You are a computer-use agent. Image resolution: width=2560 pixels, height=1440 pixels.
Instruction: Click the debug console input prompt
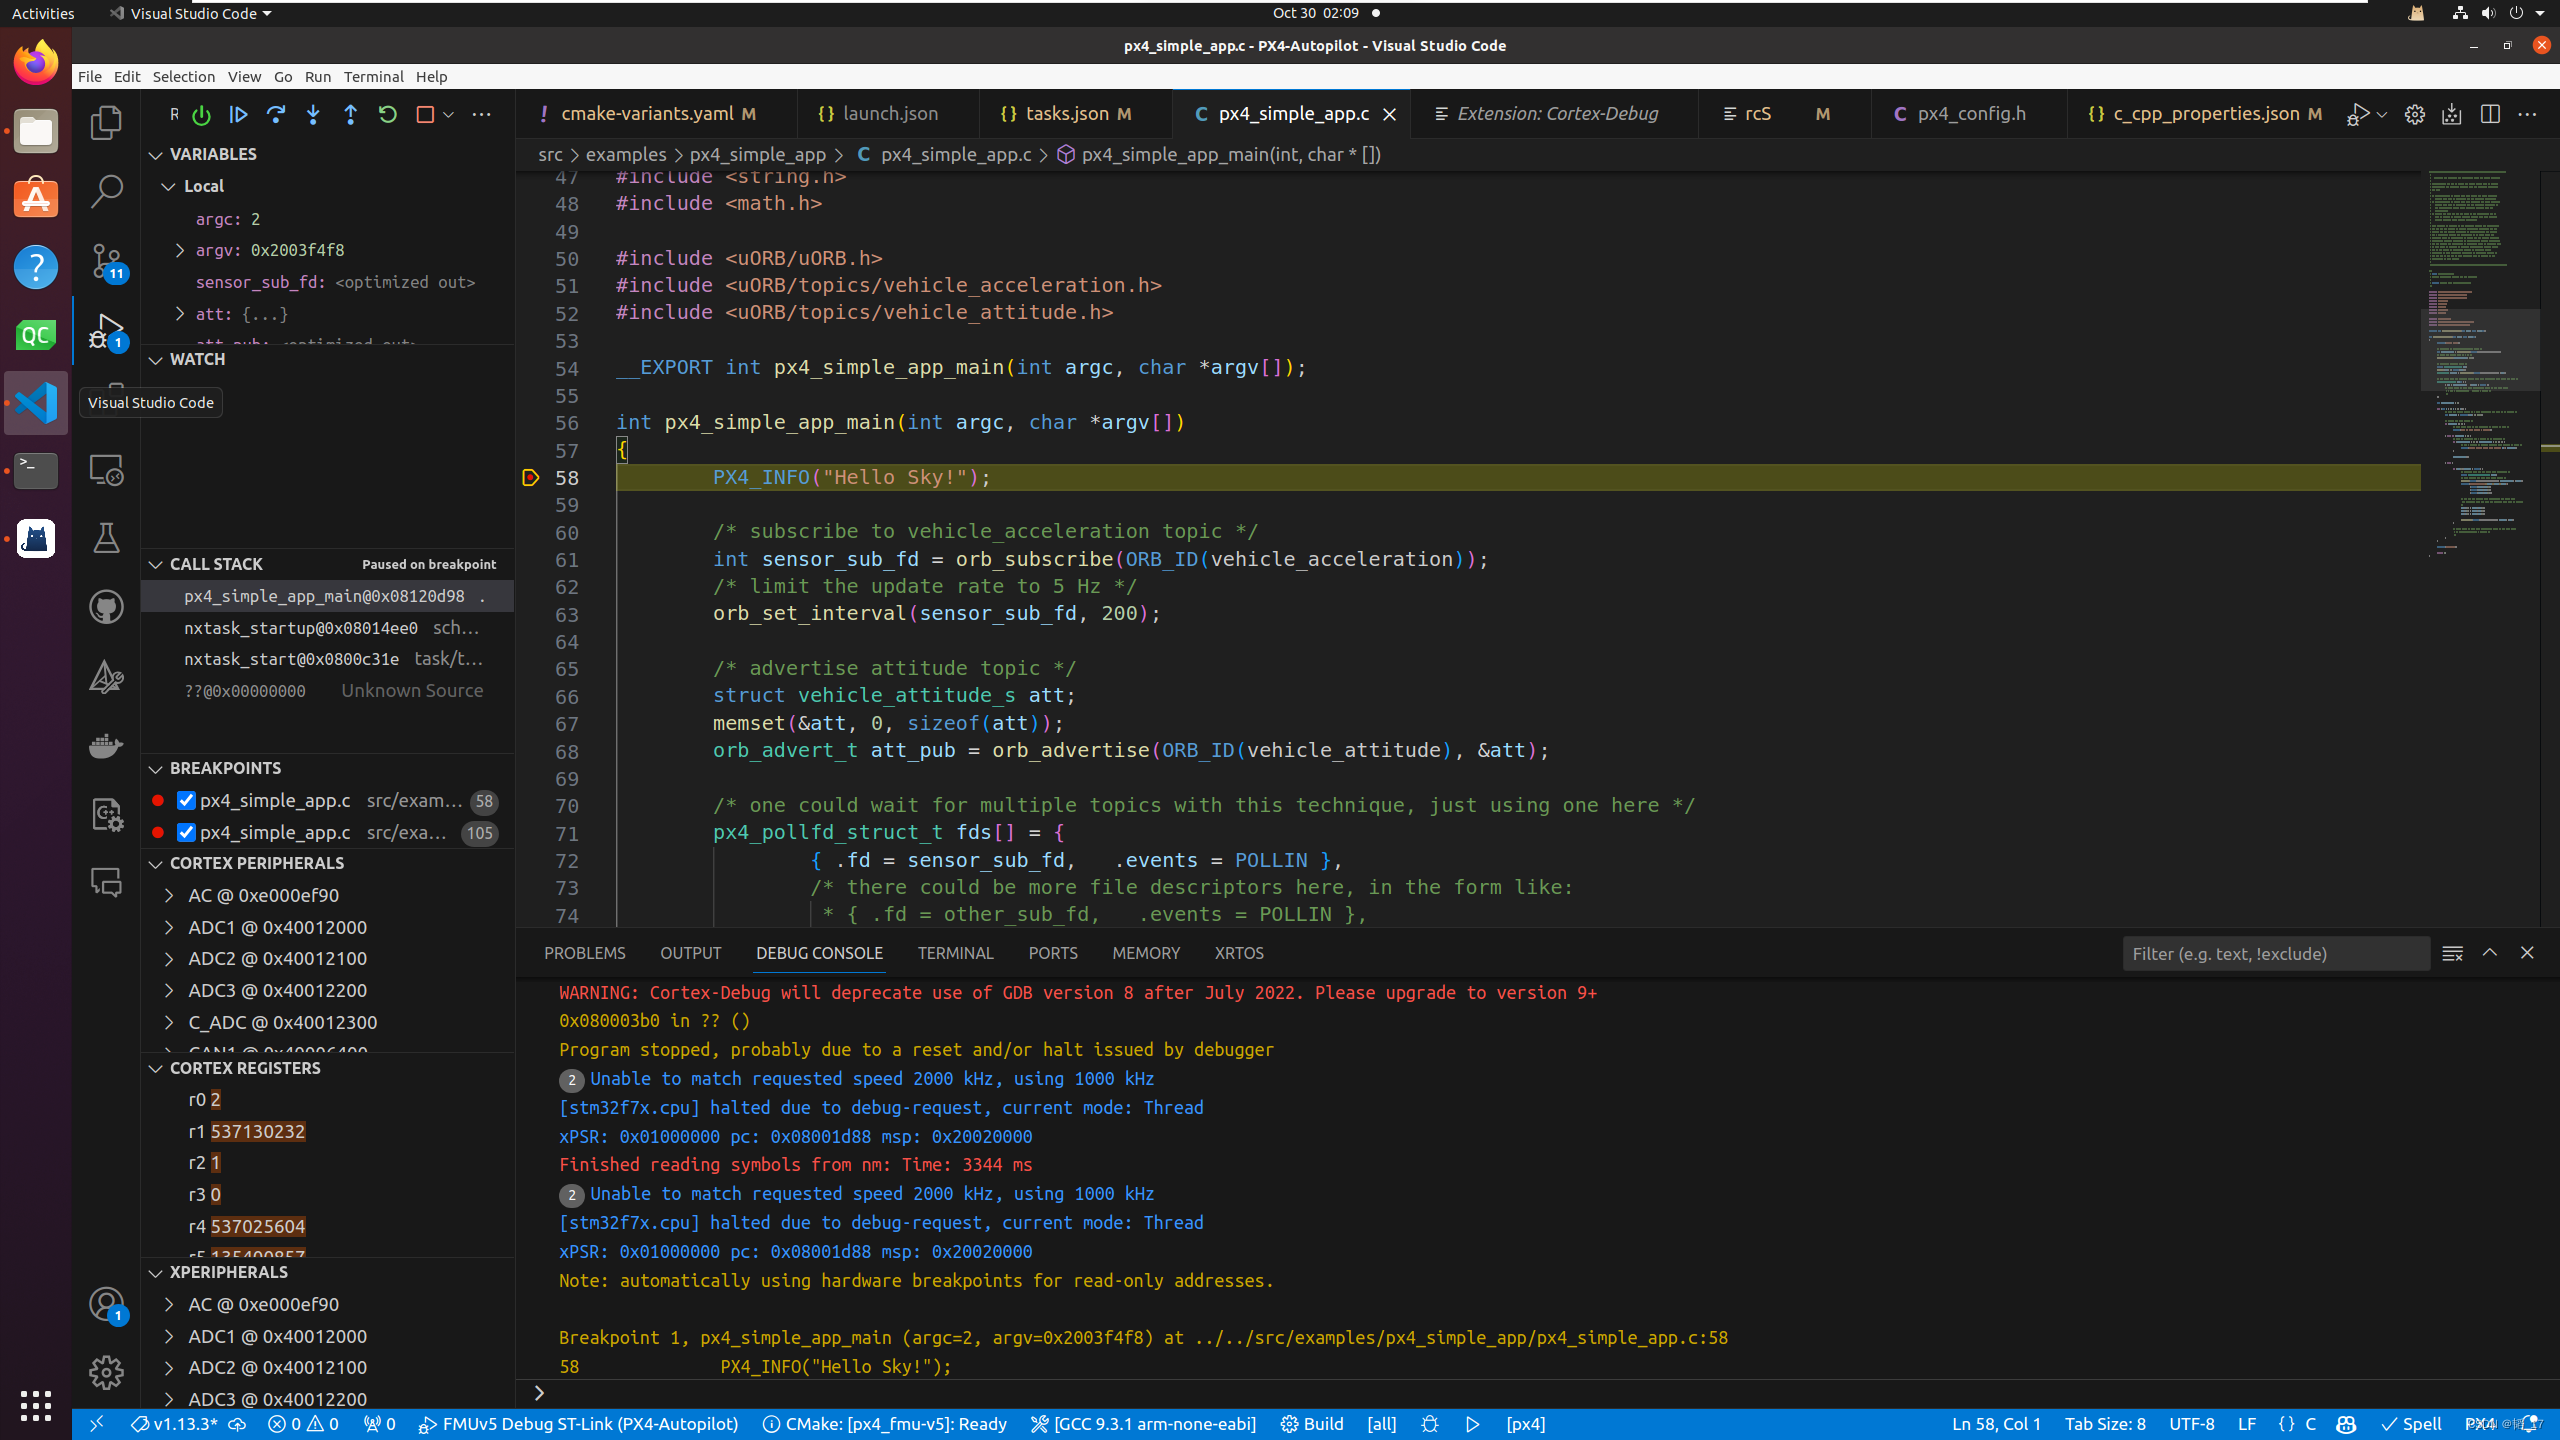[x=1540, y=1393]
